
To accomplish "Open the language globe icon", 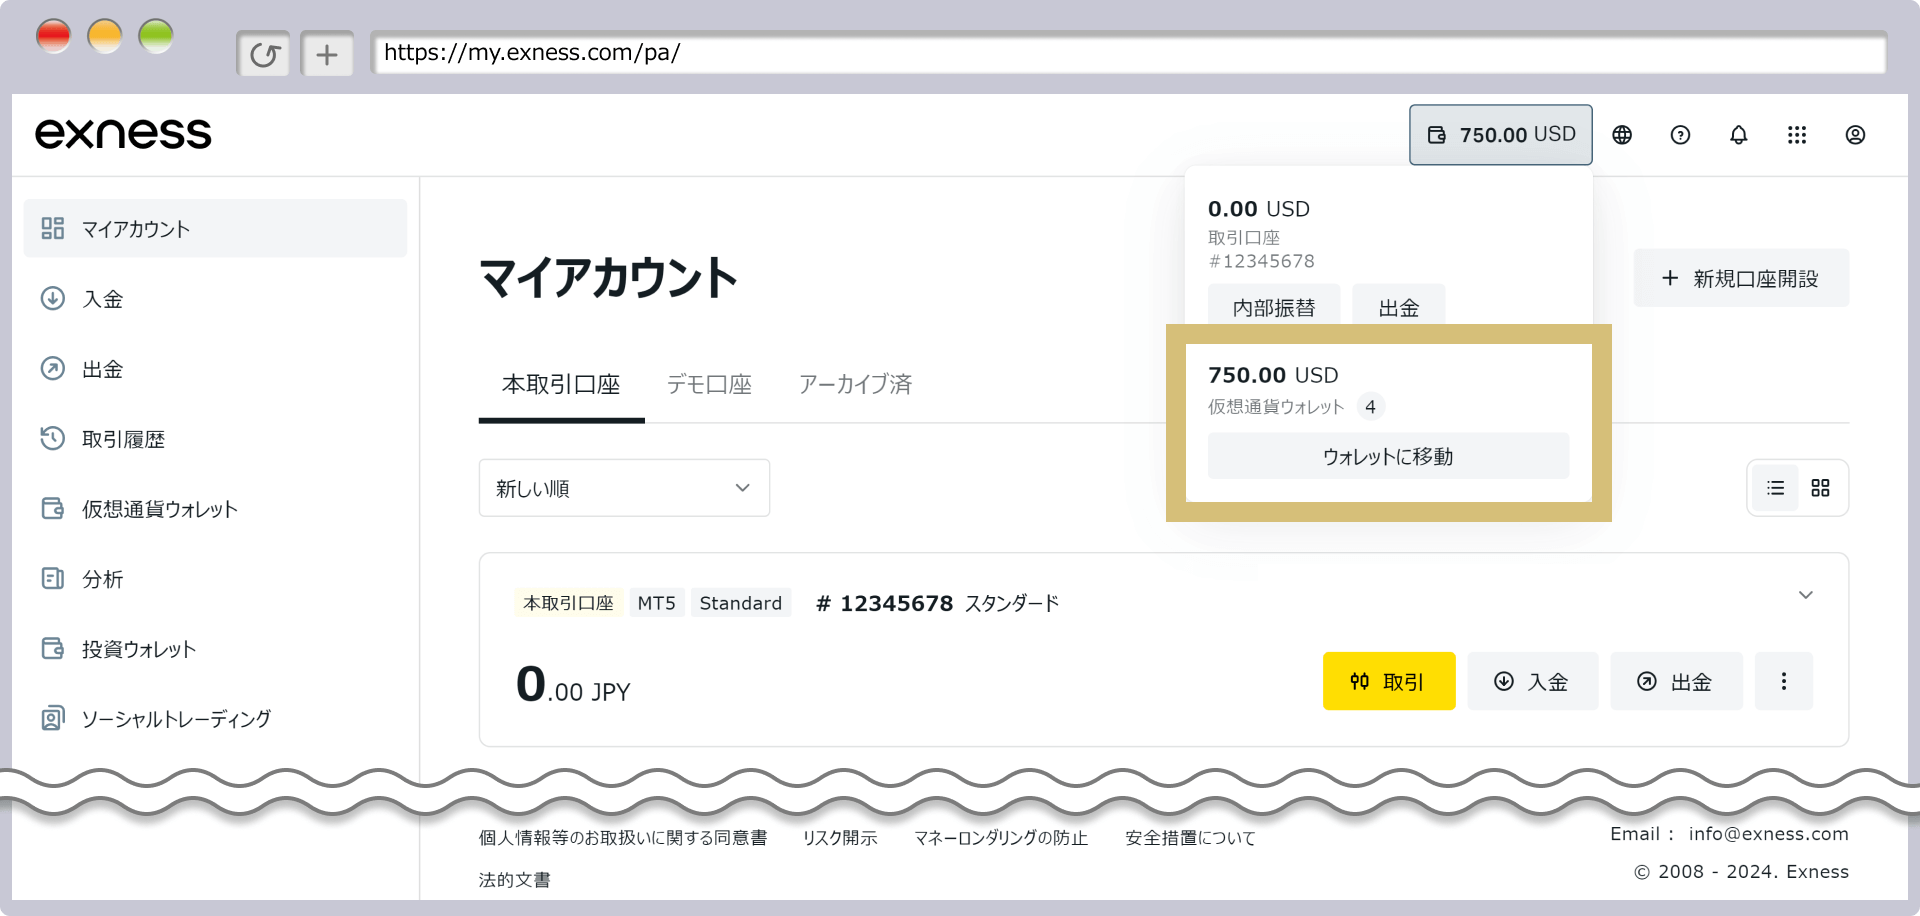I will [x=1622, y=135].
